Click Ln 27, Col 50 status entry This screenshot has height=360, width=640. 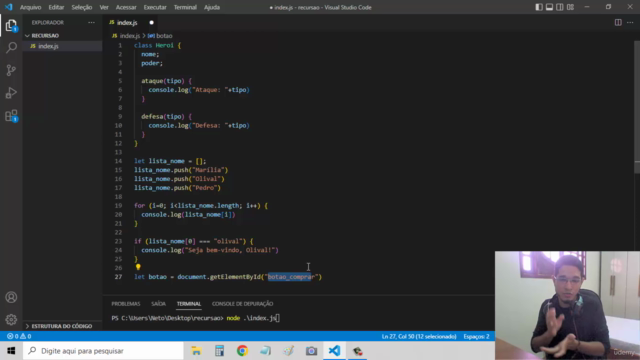pyautogui.click(x=419, y=336)
